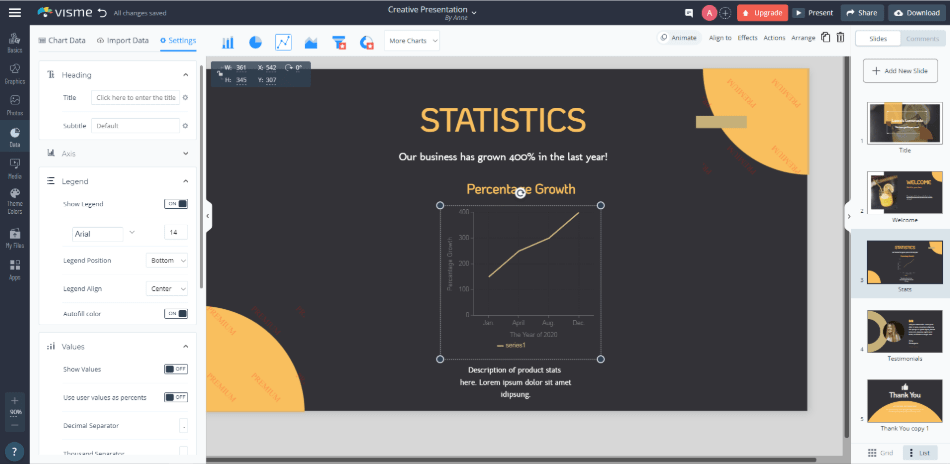The height and width of the screenshot is (464, 950).
Task: Collapse the left settings panel arrow
Action: tap(208, 216)
